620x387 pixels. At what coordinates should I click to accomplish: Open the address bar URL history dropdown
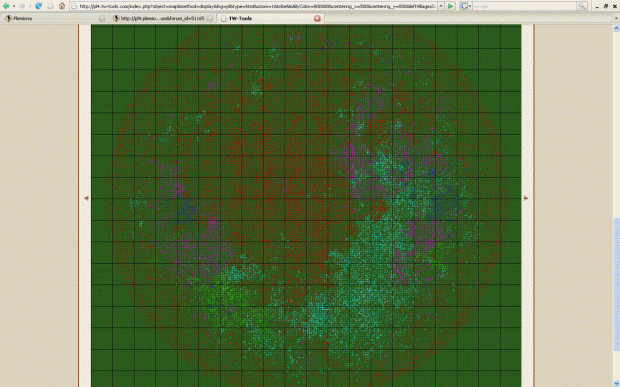tap(441, 6)
